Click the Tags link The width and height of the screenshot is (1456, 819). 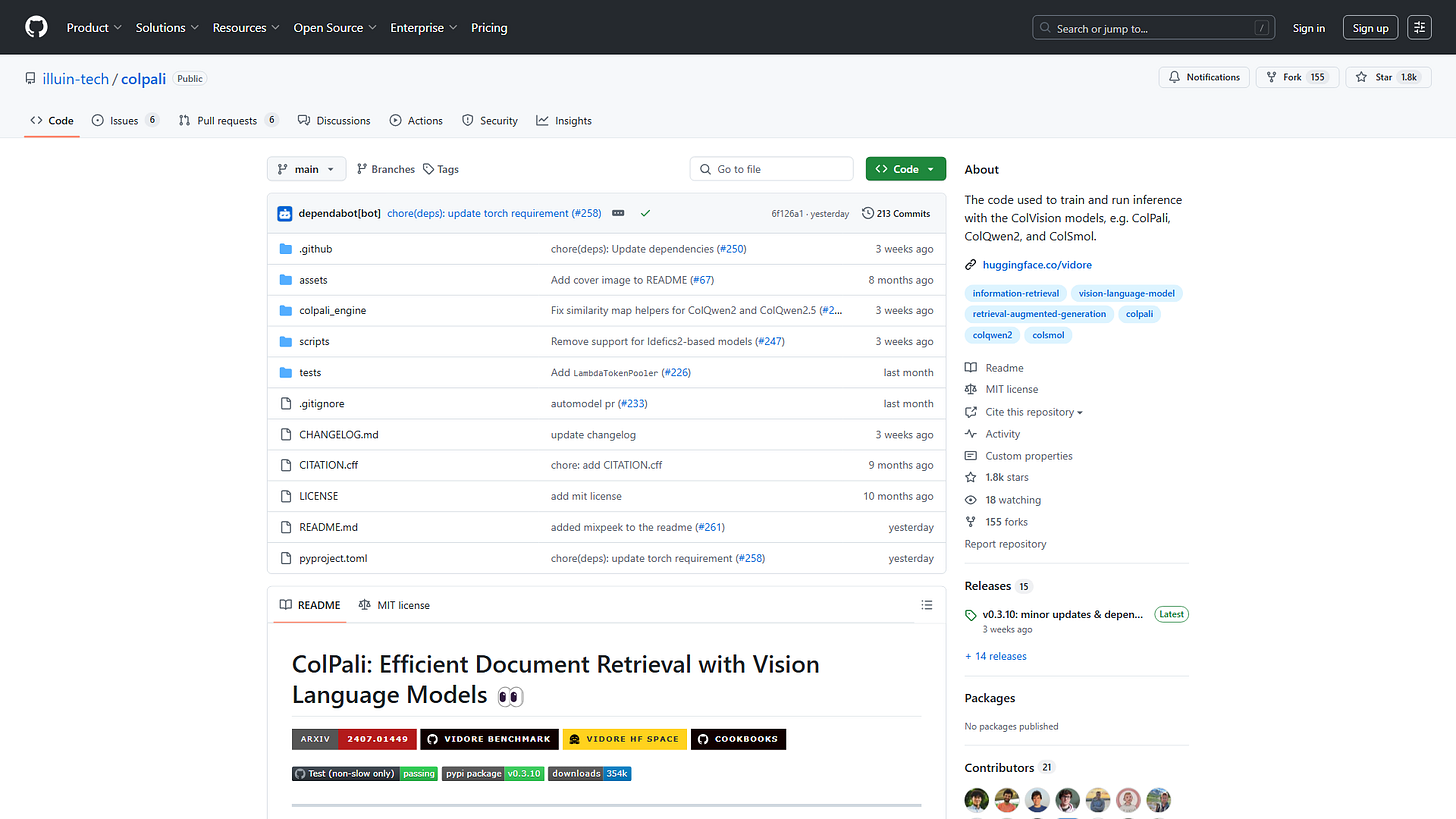pyautogui.click(x=441, y=169)
